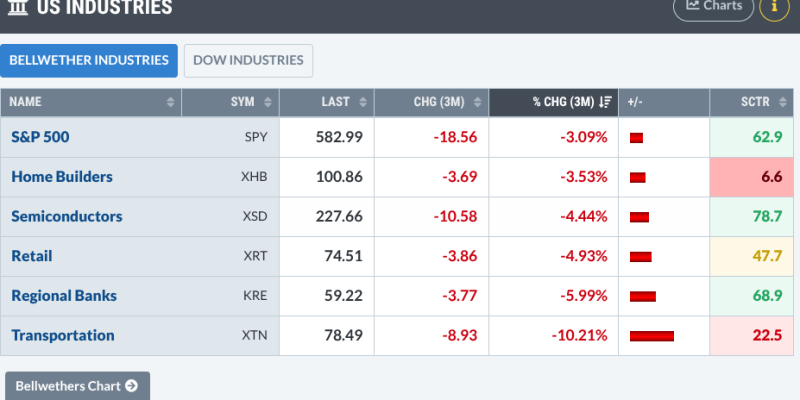Image resolution: width=800 pixels, height=400 pixels.
Task: Click the 78.7 SCTR score
Action: (x=767, y=216)
